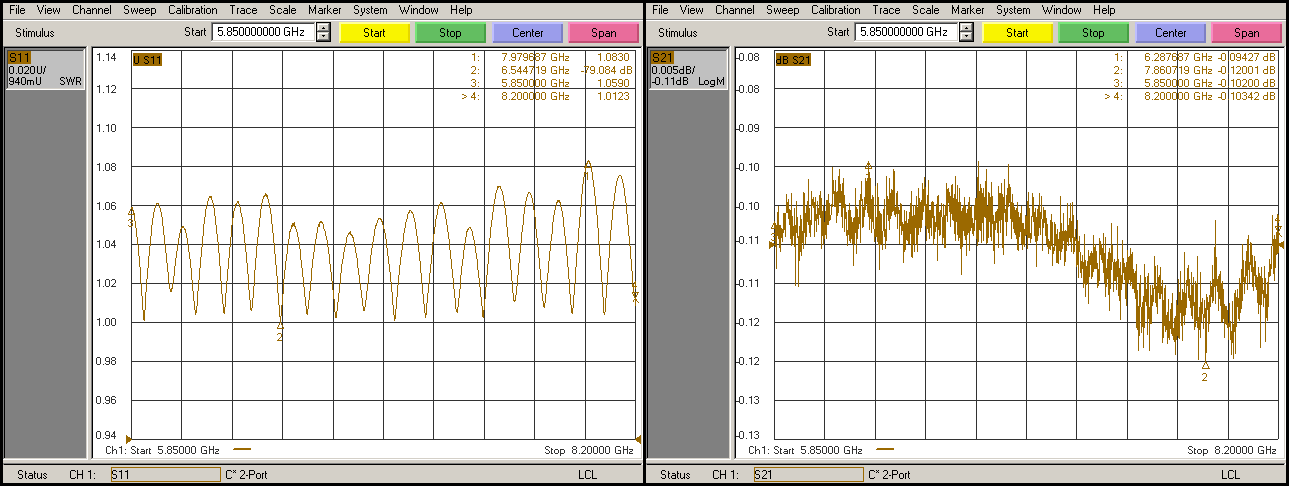Decrement Start frequency stepper in left window
1289x486 pixels.
[x=323, y=37]
